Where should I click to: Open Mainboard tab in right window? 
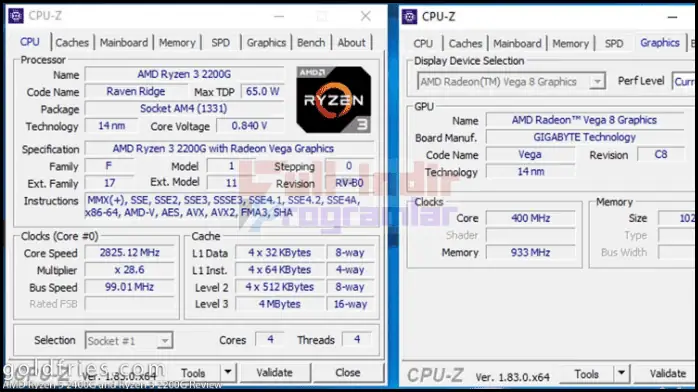click(x=517, y=44)
